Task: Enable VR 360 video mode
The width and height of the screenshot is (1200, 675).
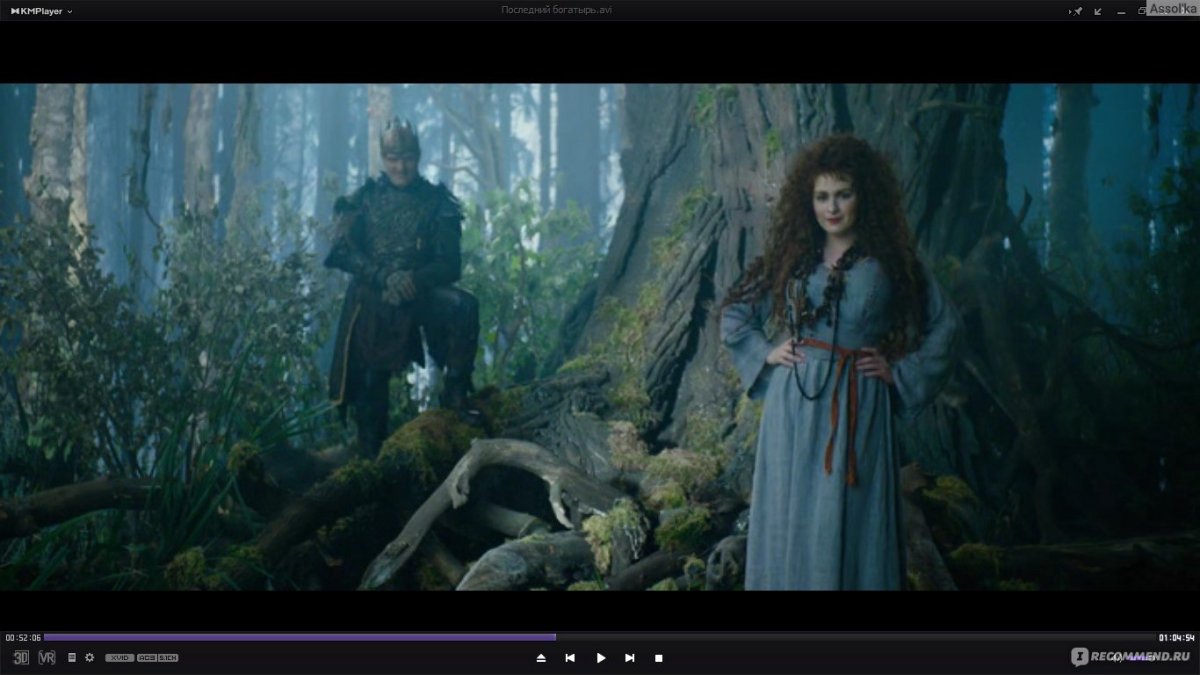Action: click(47, 657)
